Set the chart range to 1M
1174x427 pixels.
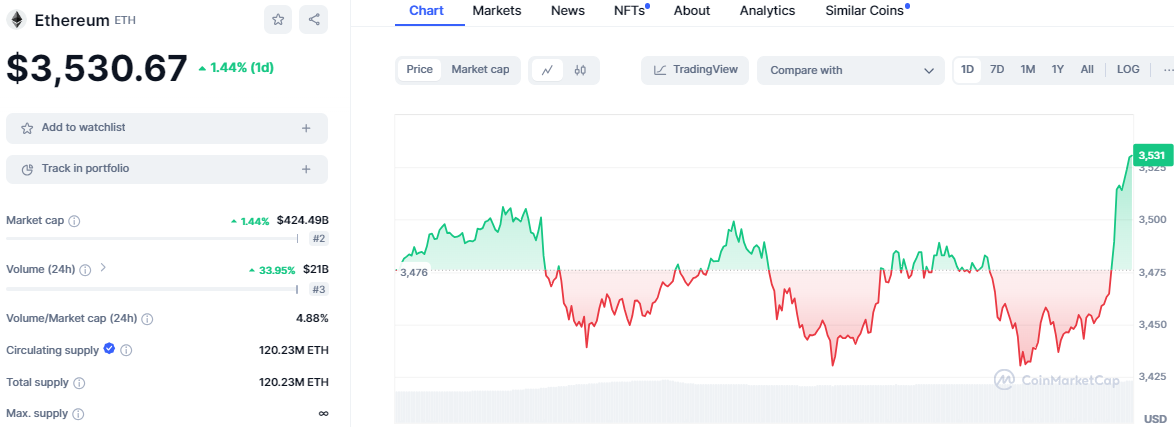tap(1027, 70)
